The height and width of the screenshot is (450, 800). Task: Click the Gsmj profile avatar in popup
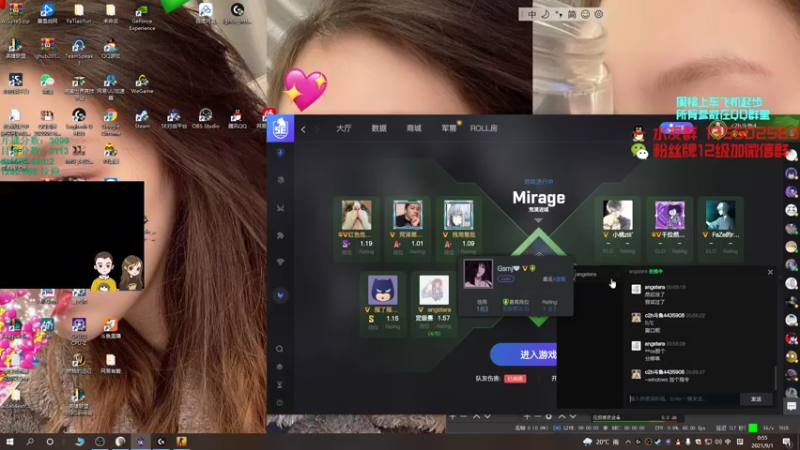click(478, 273)
